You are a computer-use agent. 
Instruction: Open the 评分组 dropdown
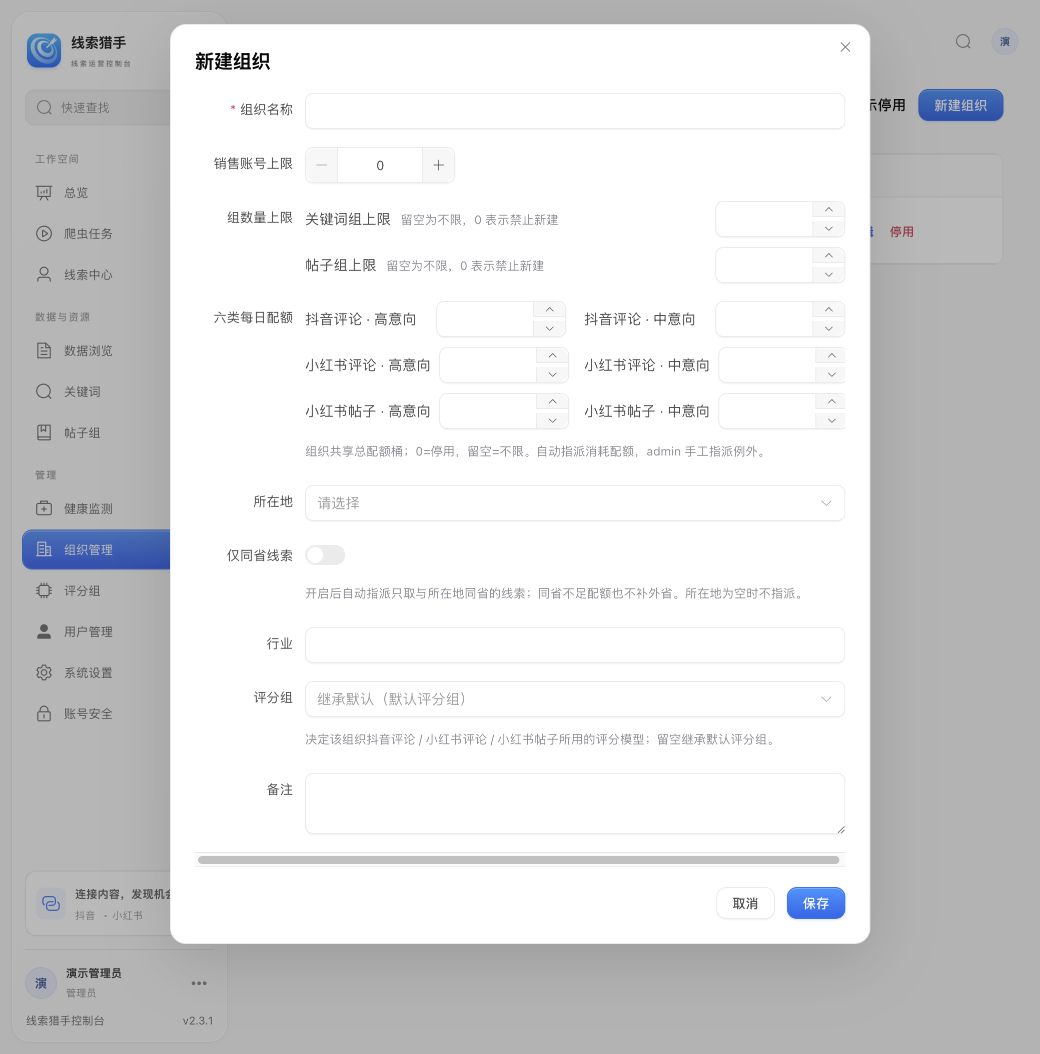click(575, 699)
